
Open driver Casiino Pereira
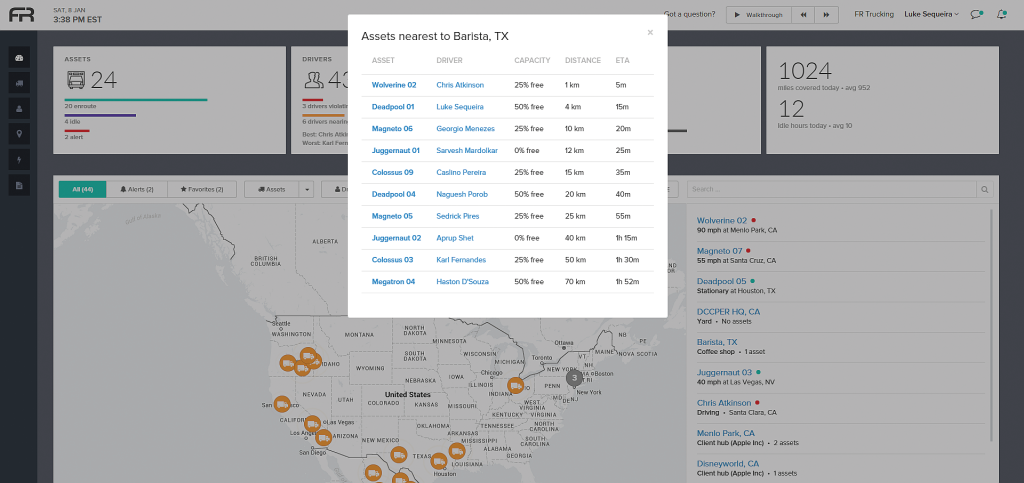tap(461, 172)
